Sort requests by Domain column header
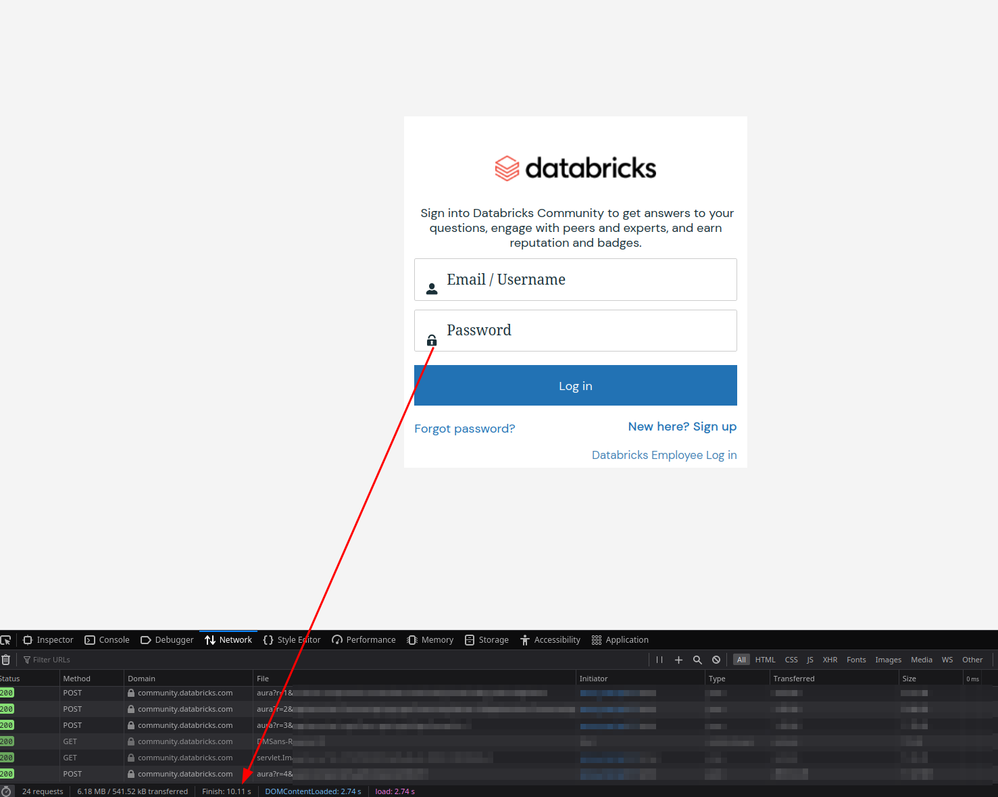 [x=142, y=678]
